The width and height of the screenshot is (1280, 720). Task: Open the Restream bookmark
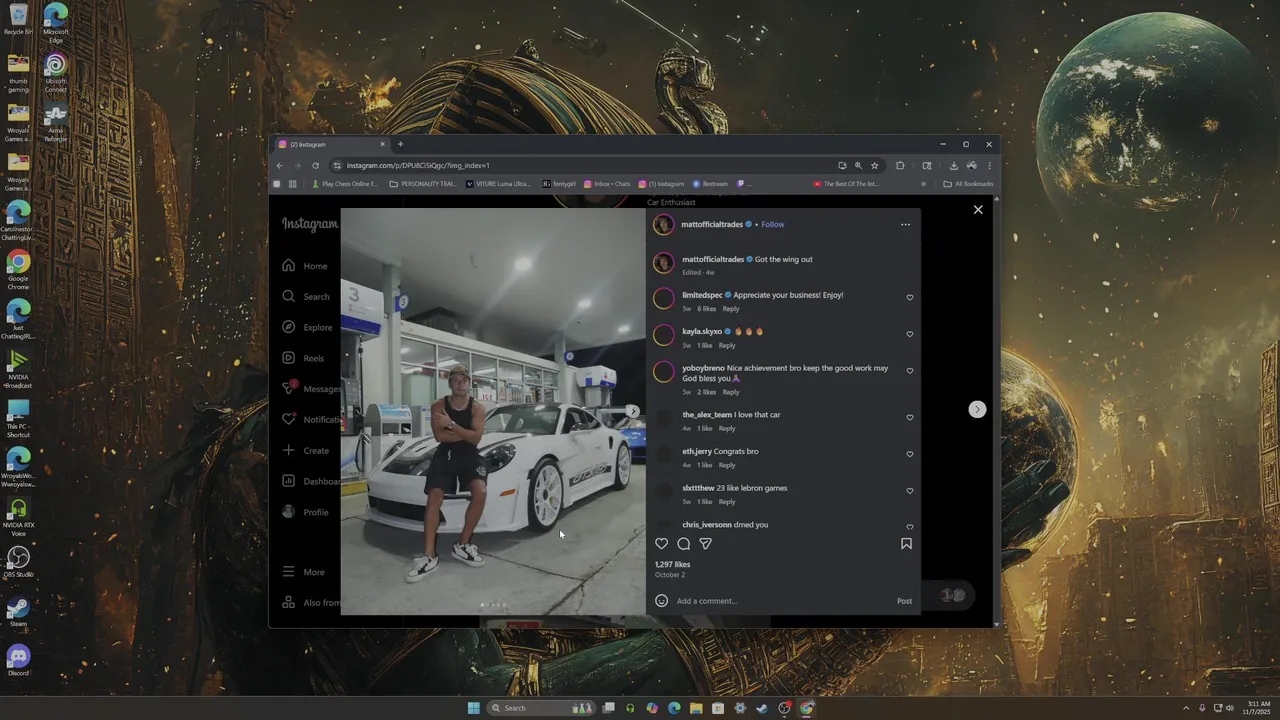710,184
